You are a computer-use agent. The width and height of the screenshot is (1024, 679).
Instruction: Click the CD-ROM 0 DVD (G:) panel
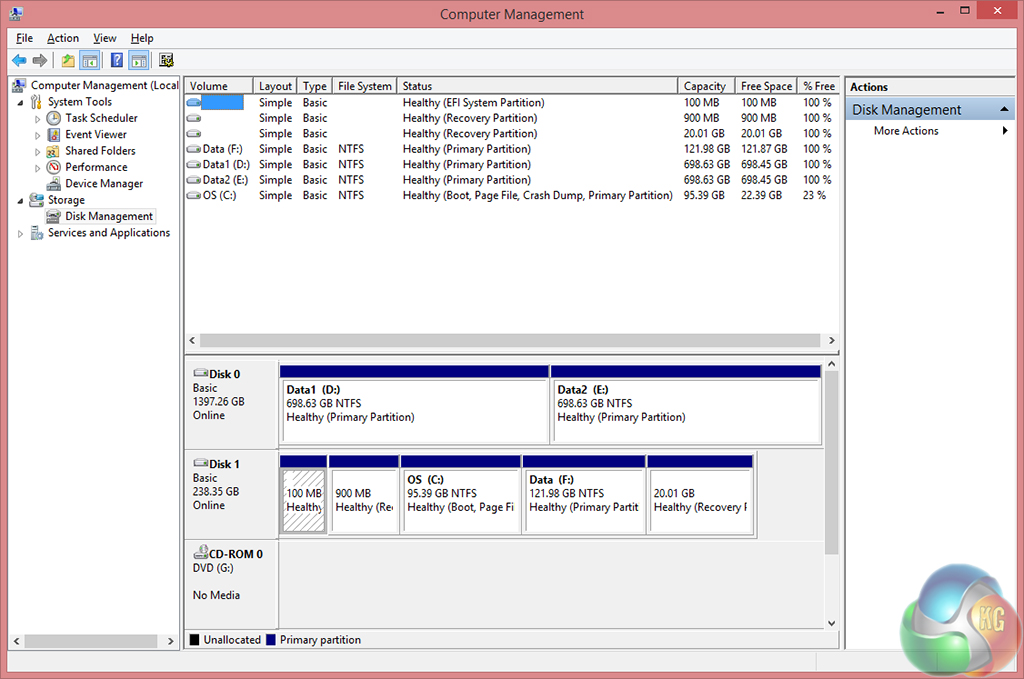coord(232,584)
